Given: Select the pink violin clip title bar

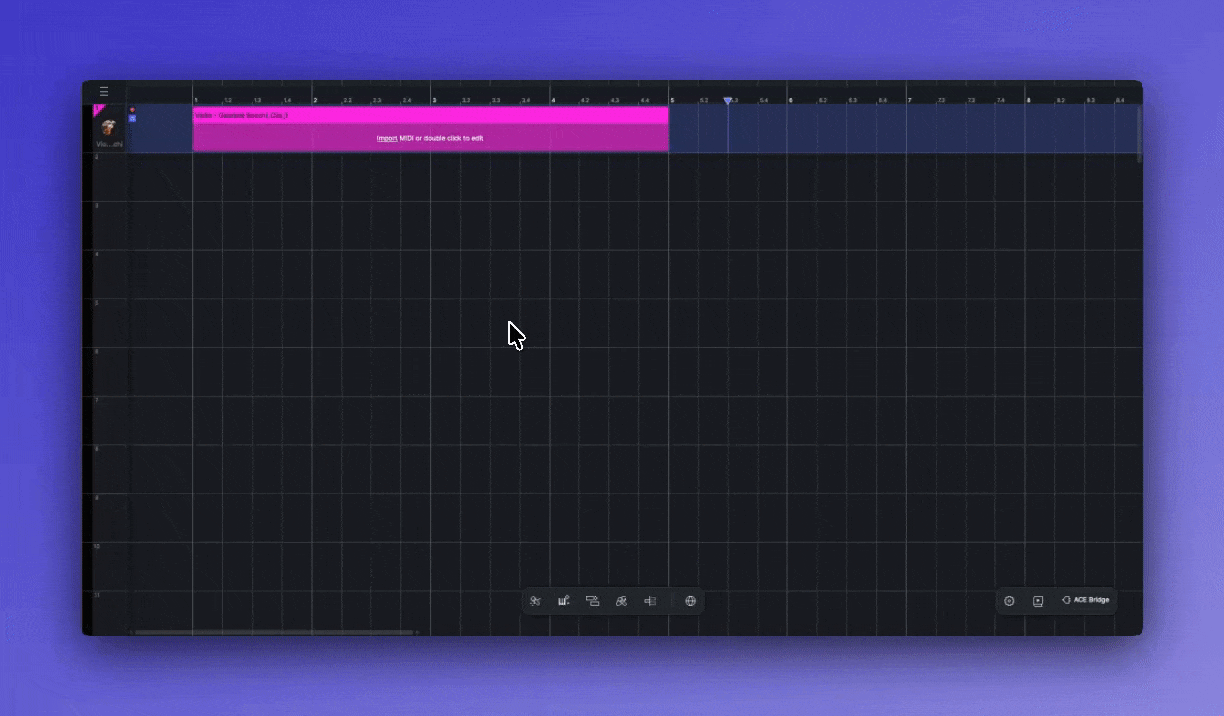Looking at the screenshot, I should point(430,115).
